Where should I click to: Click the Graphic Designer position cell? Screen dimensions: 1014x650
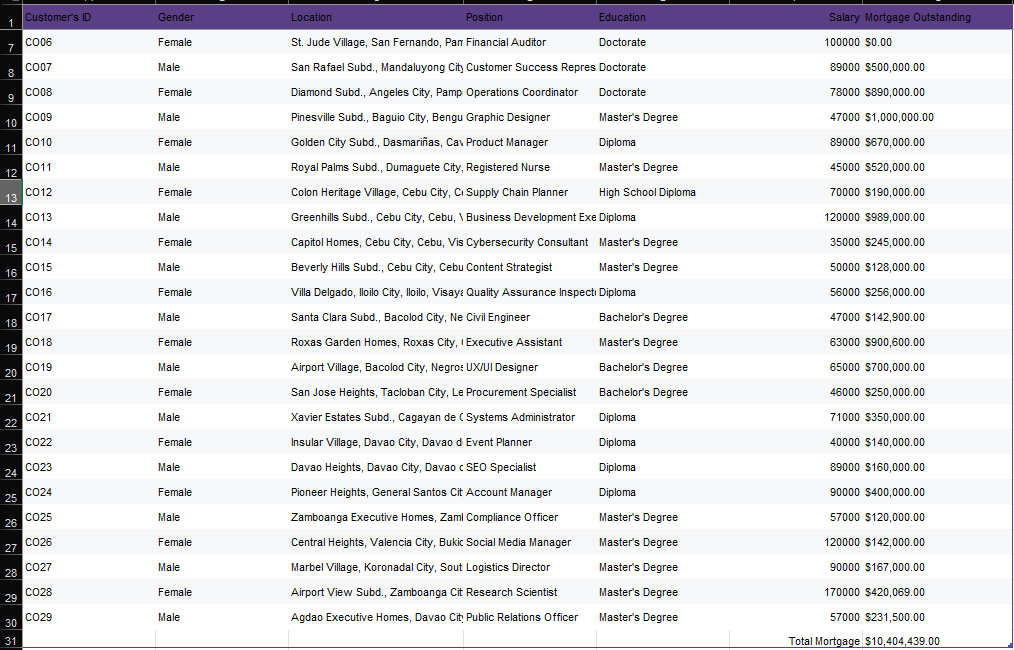(x=530, y=117)
